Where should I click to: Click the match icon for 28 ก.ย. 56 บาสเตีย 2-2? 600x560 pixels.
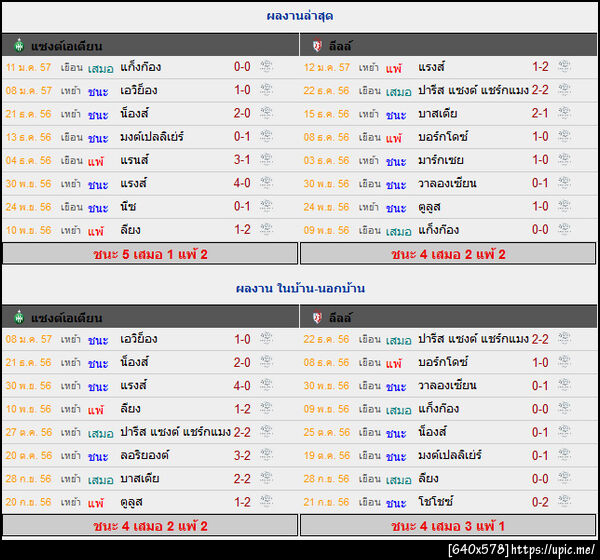pos(266,478)
